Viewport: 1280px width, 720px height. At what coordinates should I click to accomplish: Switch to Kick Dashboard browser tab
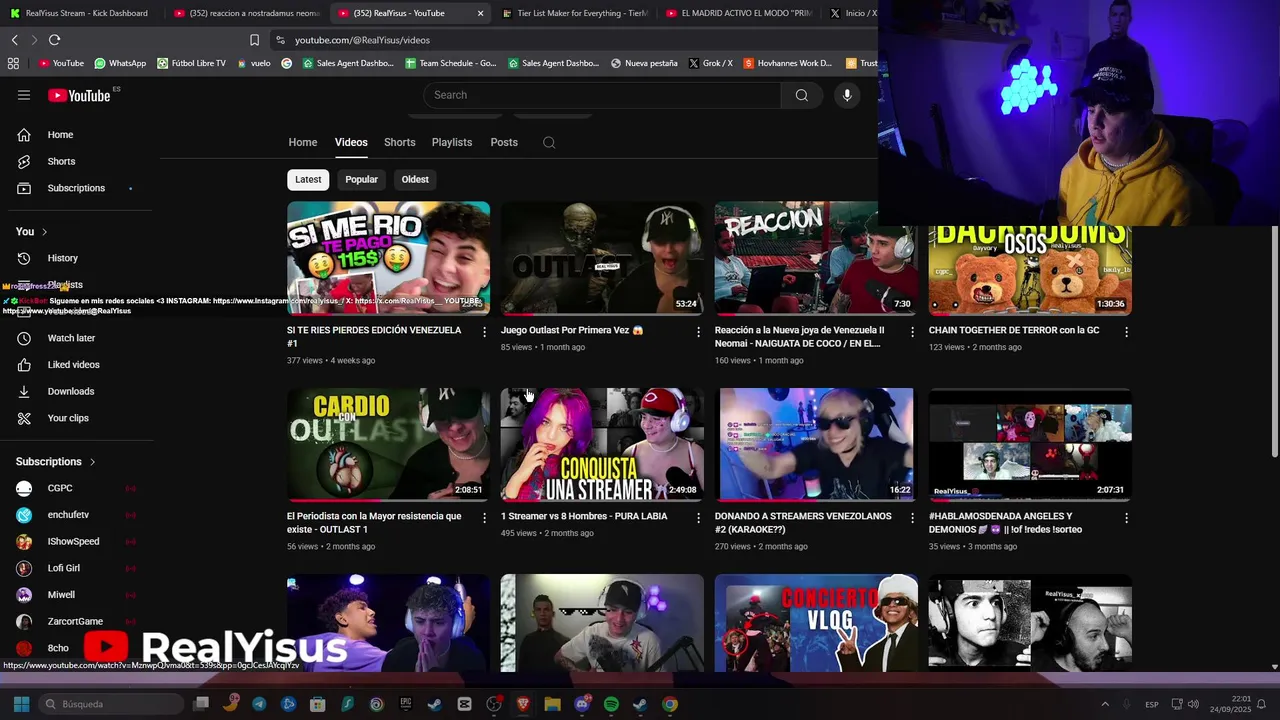click(x=80, y=13)
